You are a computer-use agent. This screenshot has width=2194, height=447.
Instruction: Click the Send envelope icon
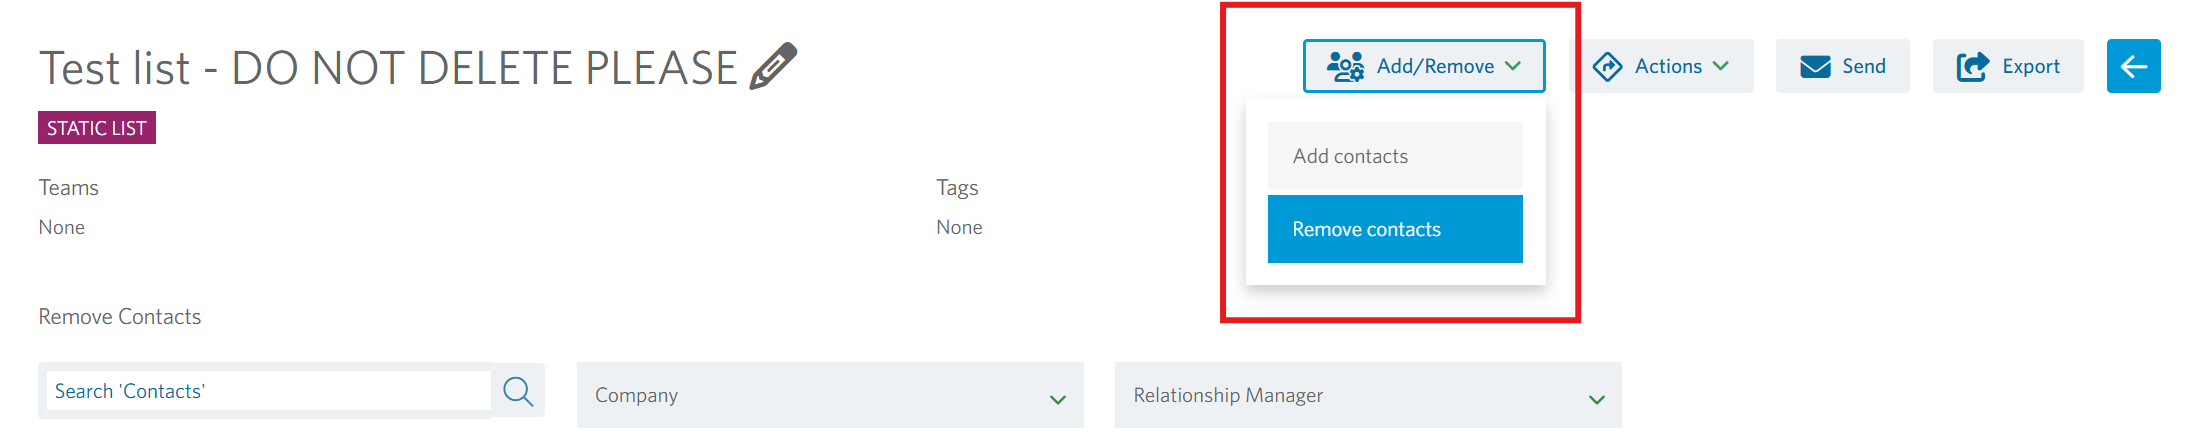pos(1815,67)
